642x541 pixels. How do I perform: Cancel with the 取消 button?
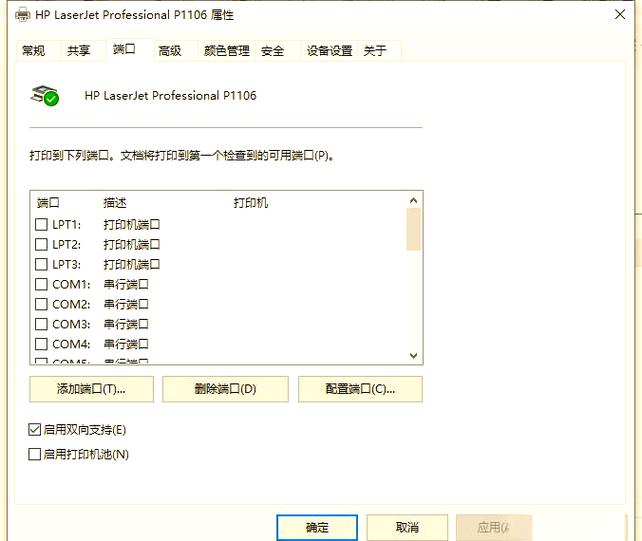click(407, 527)
